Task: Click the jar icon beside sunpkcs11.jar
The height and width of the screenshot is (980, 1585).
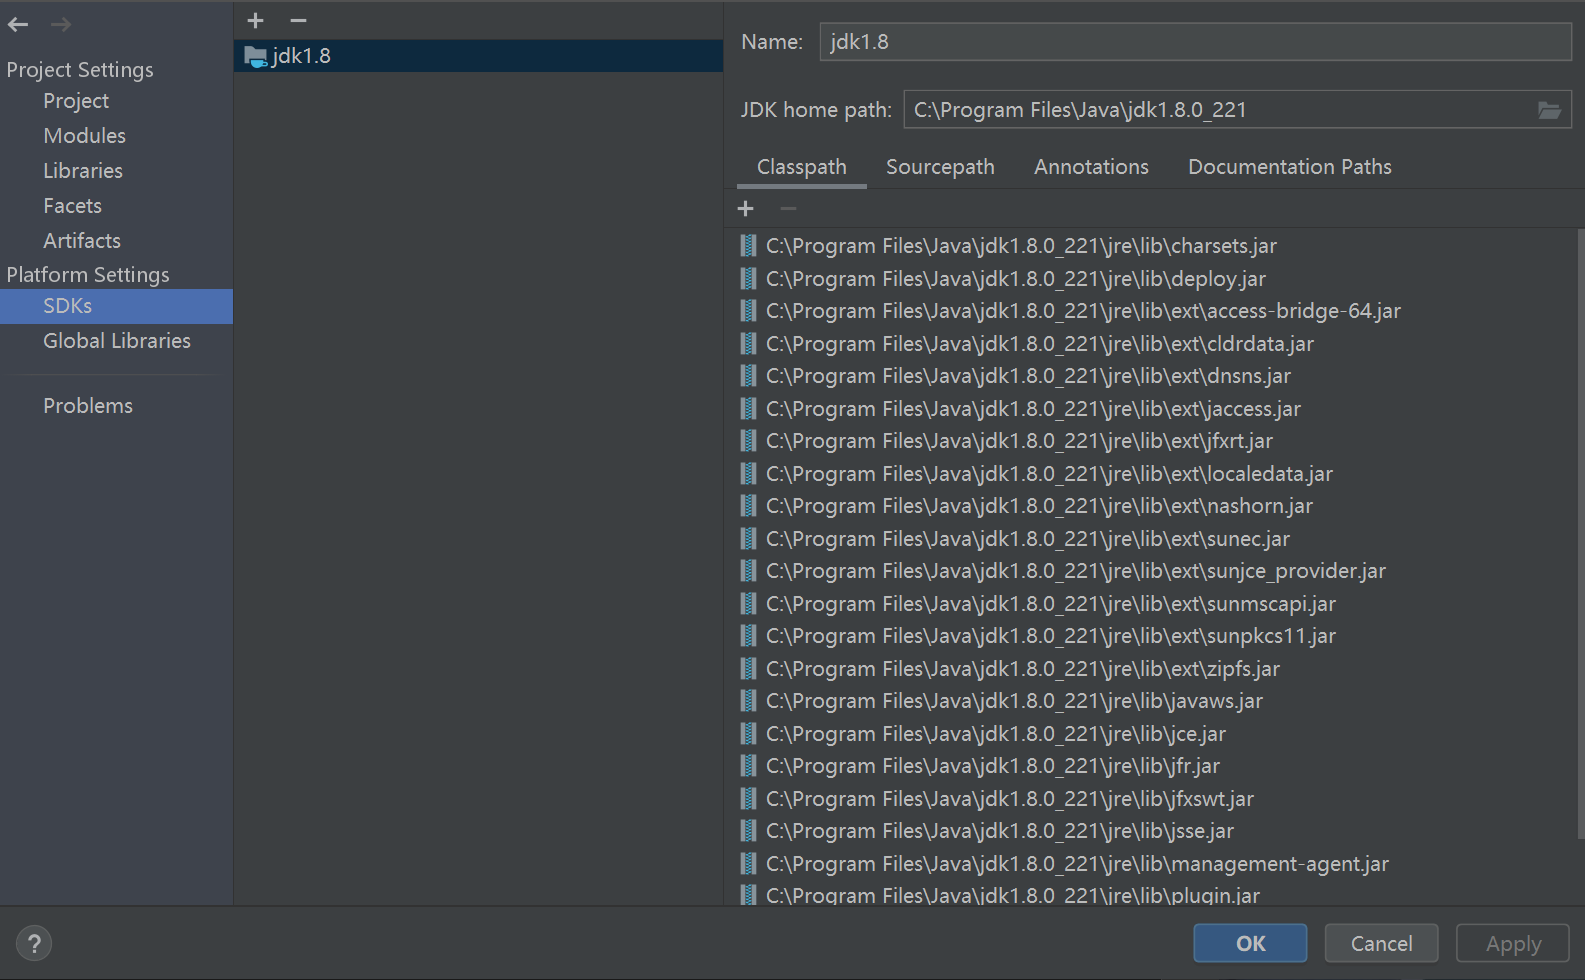Action: 748,636
